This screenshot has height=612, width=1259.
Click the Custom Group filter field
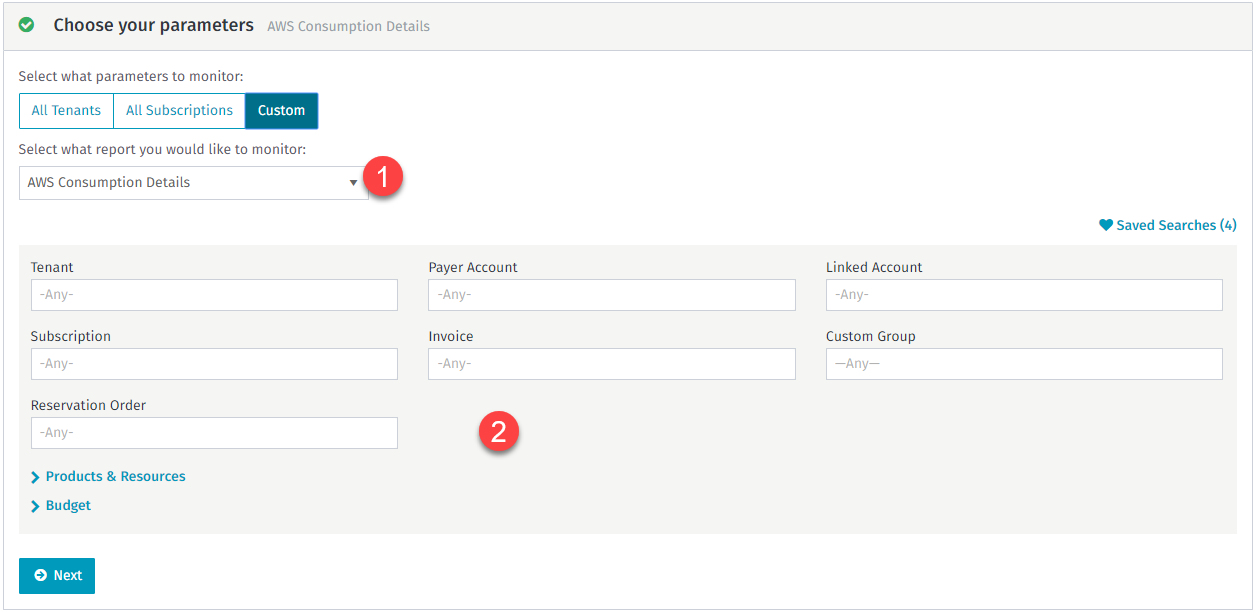[1023, 364]
